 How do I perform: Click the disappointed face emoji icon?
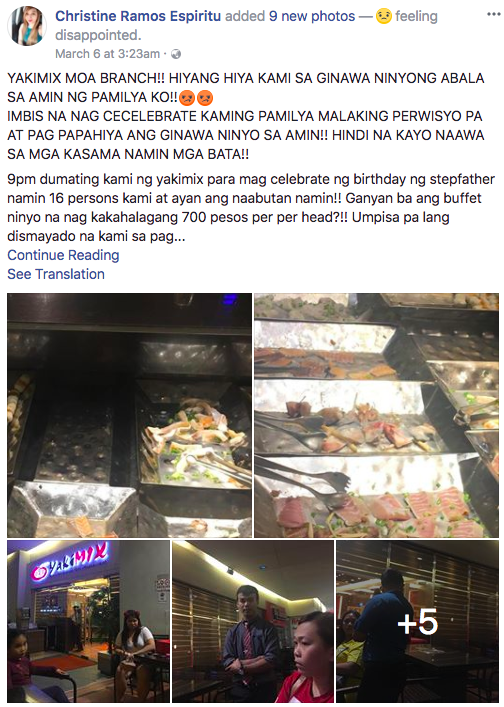[x=384, y=17]
